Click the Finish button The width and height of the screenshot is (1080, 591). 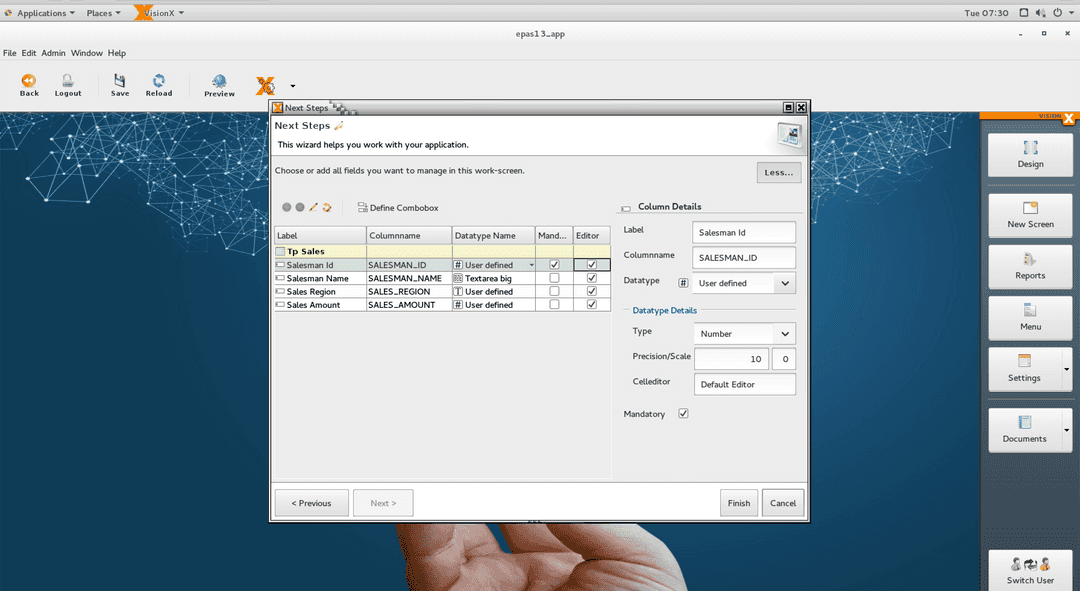pos(739,503)
